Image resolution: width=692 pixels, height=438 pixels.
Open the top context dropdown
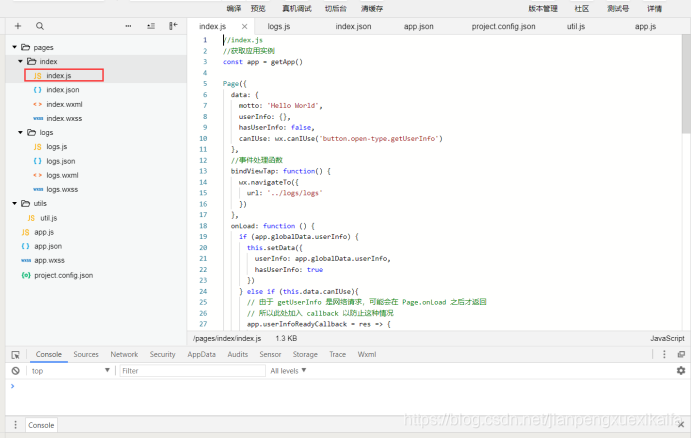pyautogui.click(x=71, y=371)
